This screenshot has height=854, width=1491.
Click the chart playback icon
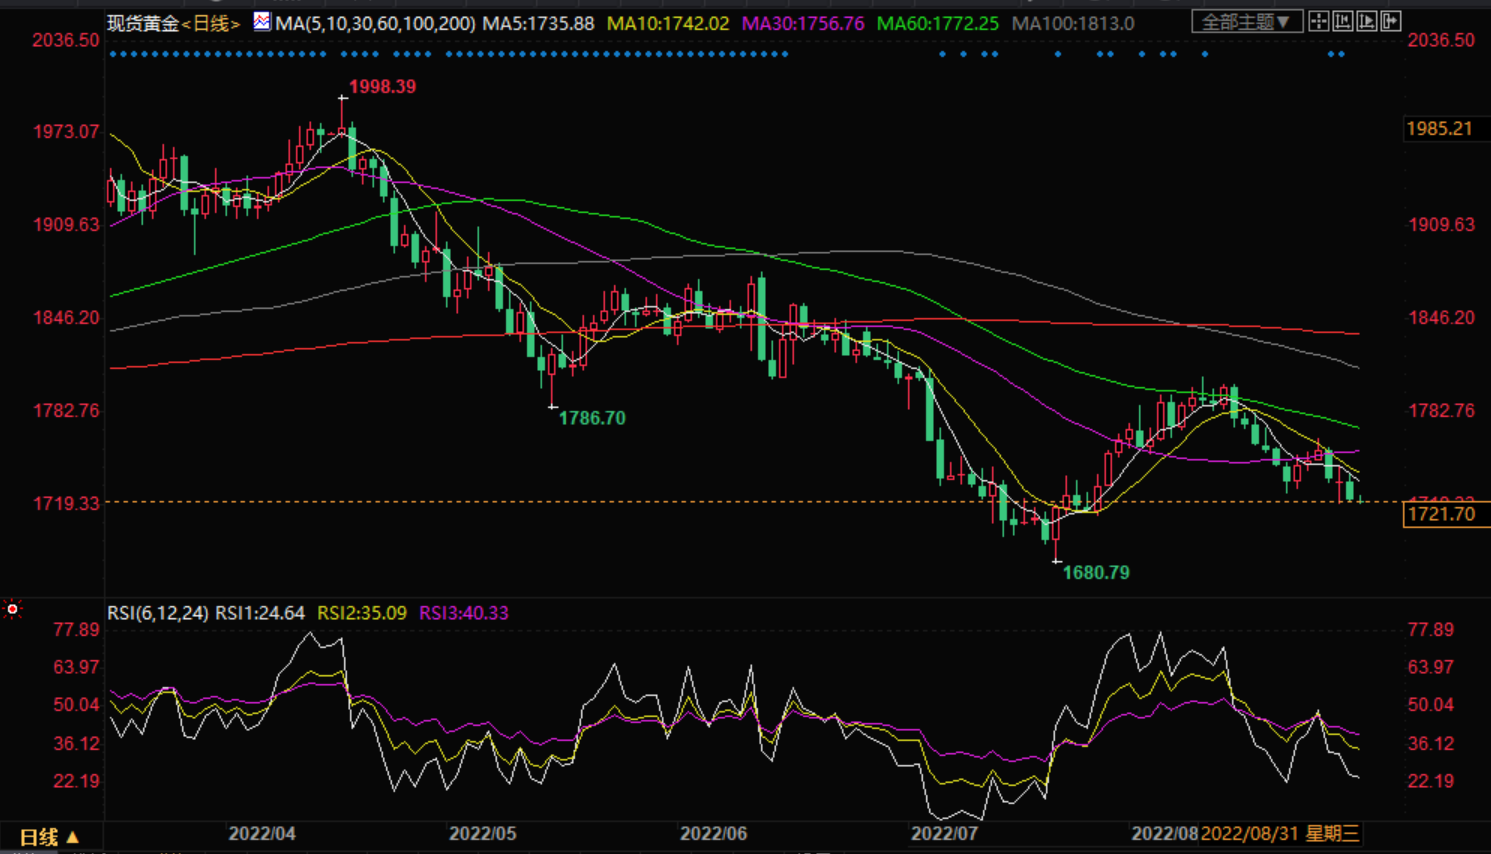[1367, 21]
